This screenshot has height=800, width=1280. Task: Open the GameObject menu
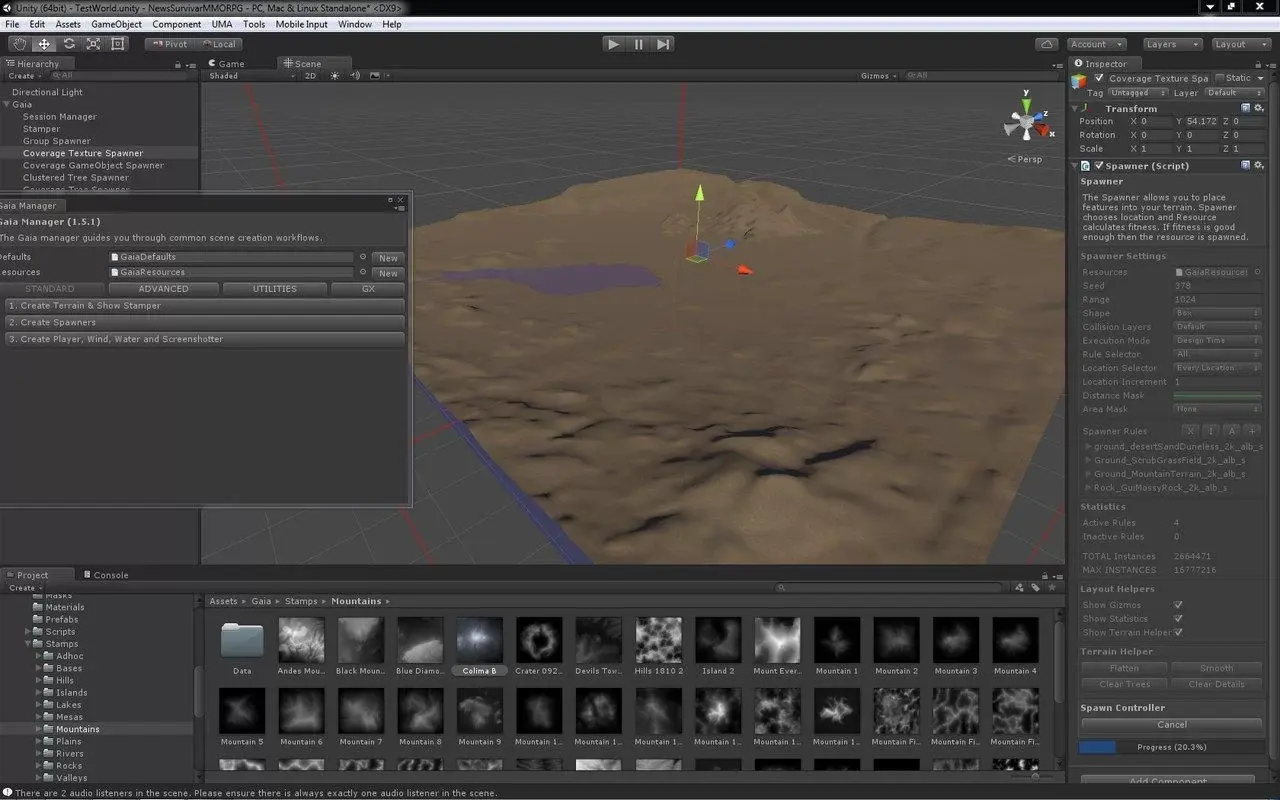pos(118,24)
